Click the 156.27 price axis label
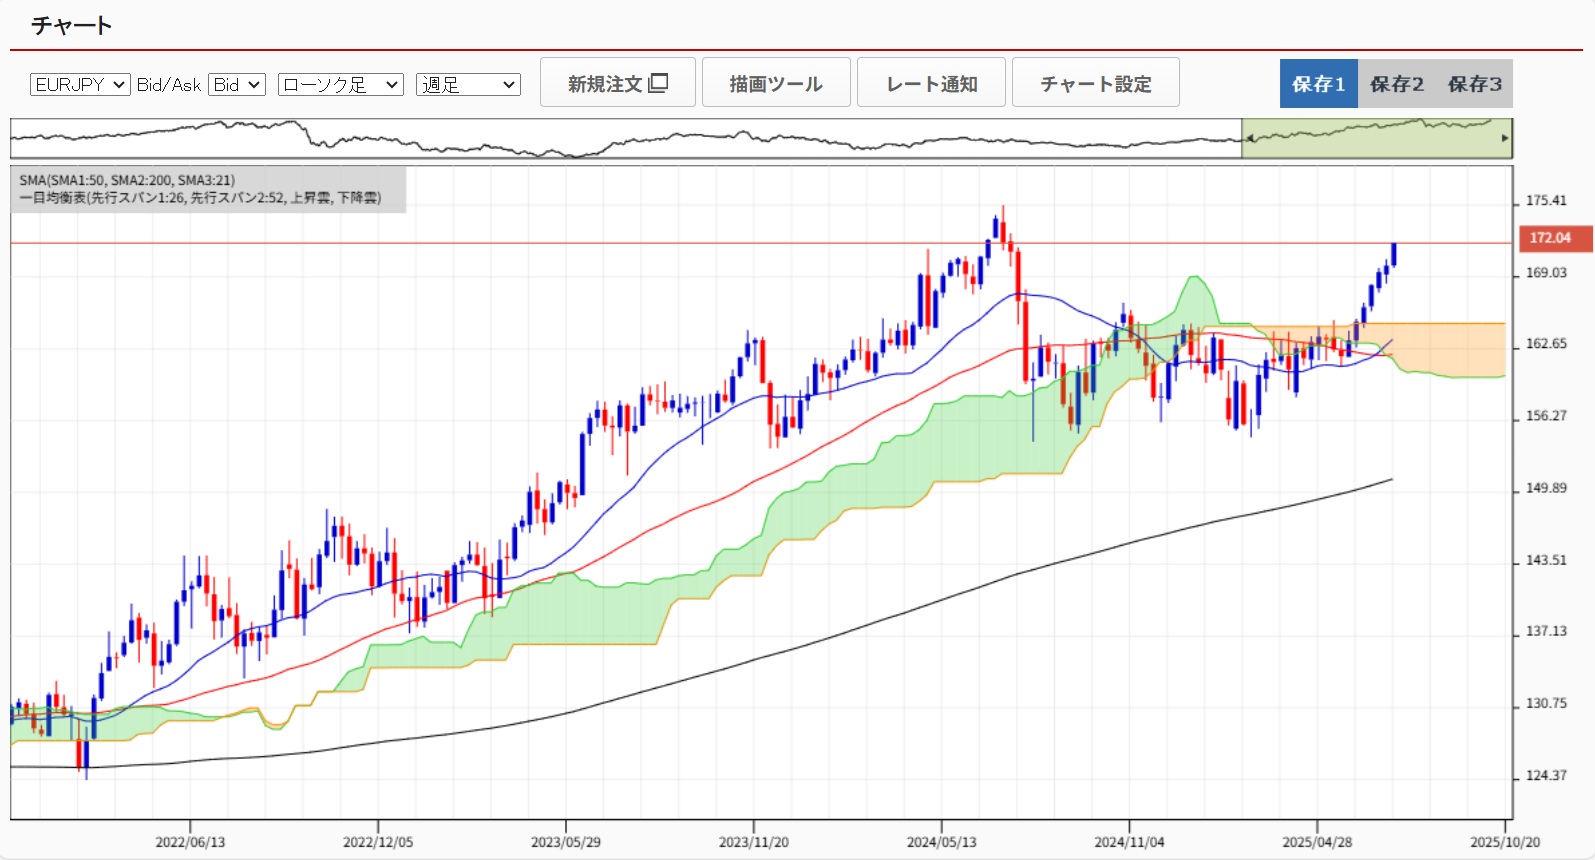The image size is (1595, 860). [1546, 416]
